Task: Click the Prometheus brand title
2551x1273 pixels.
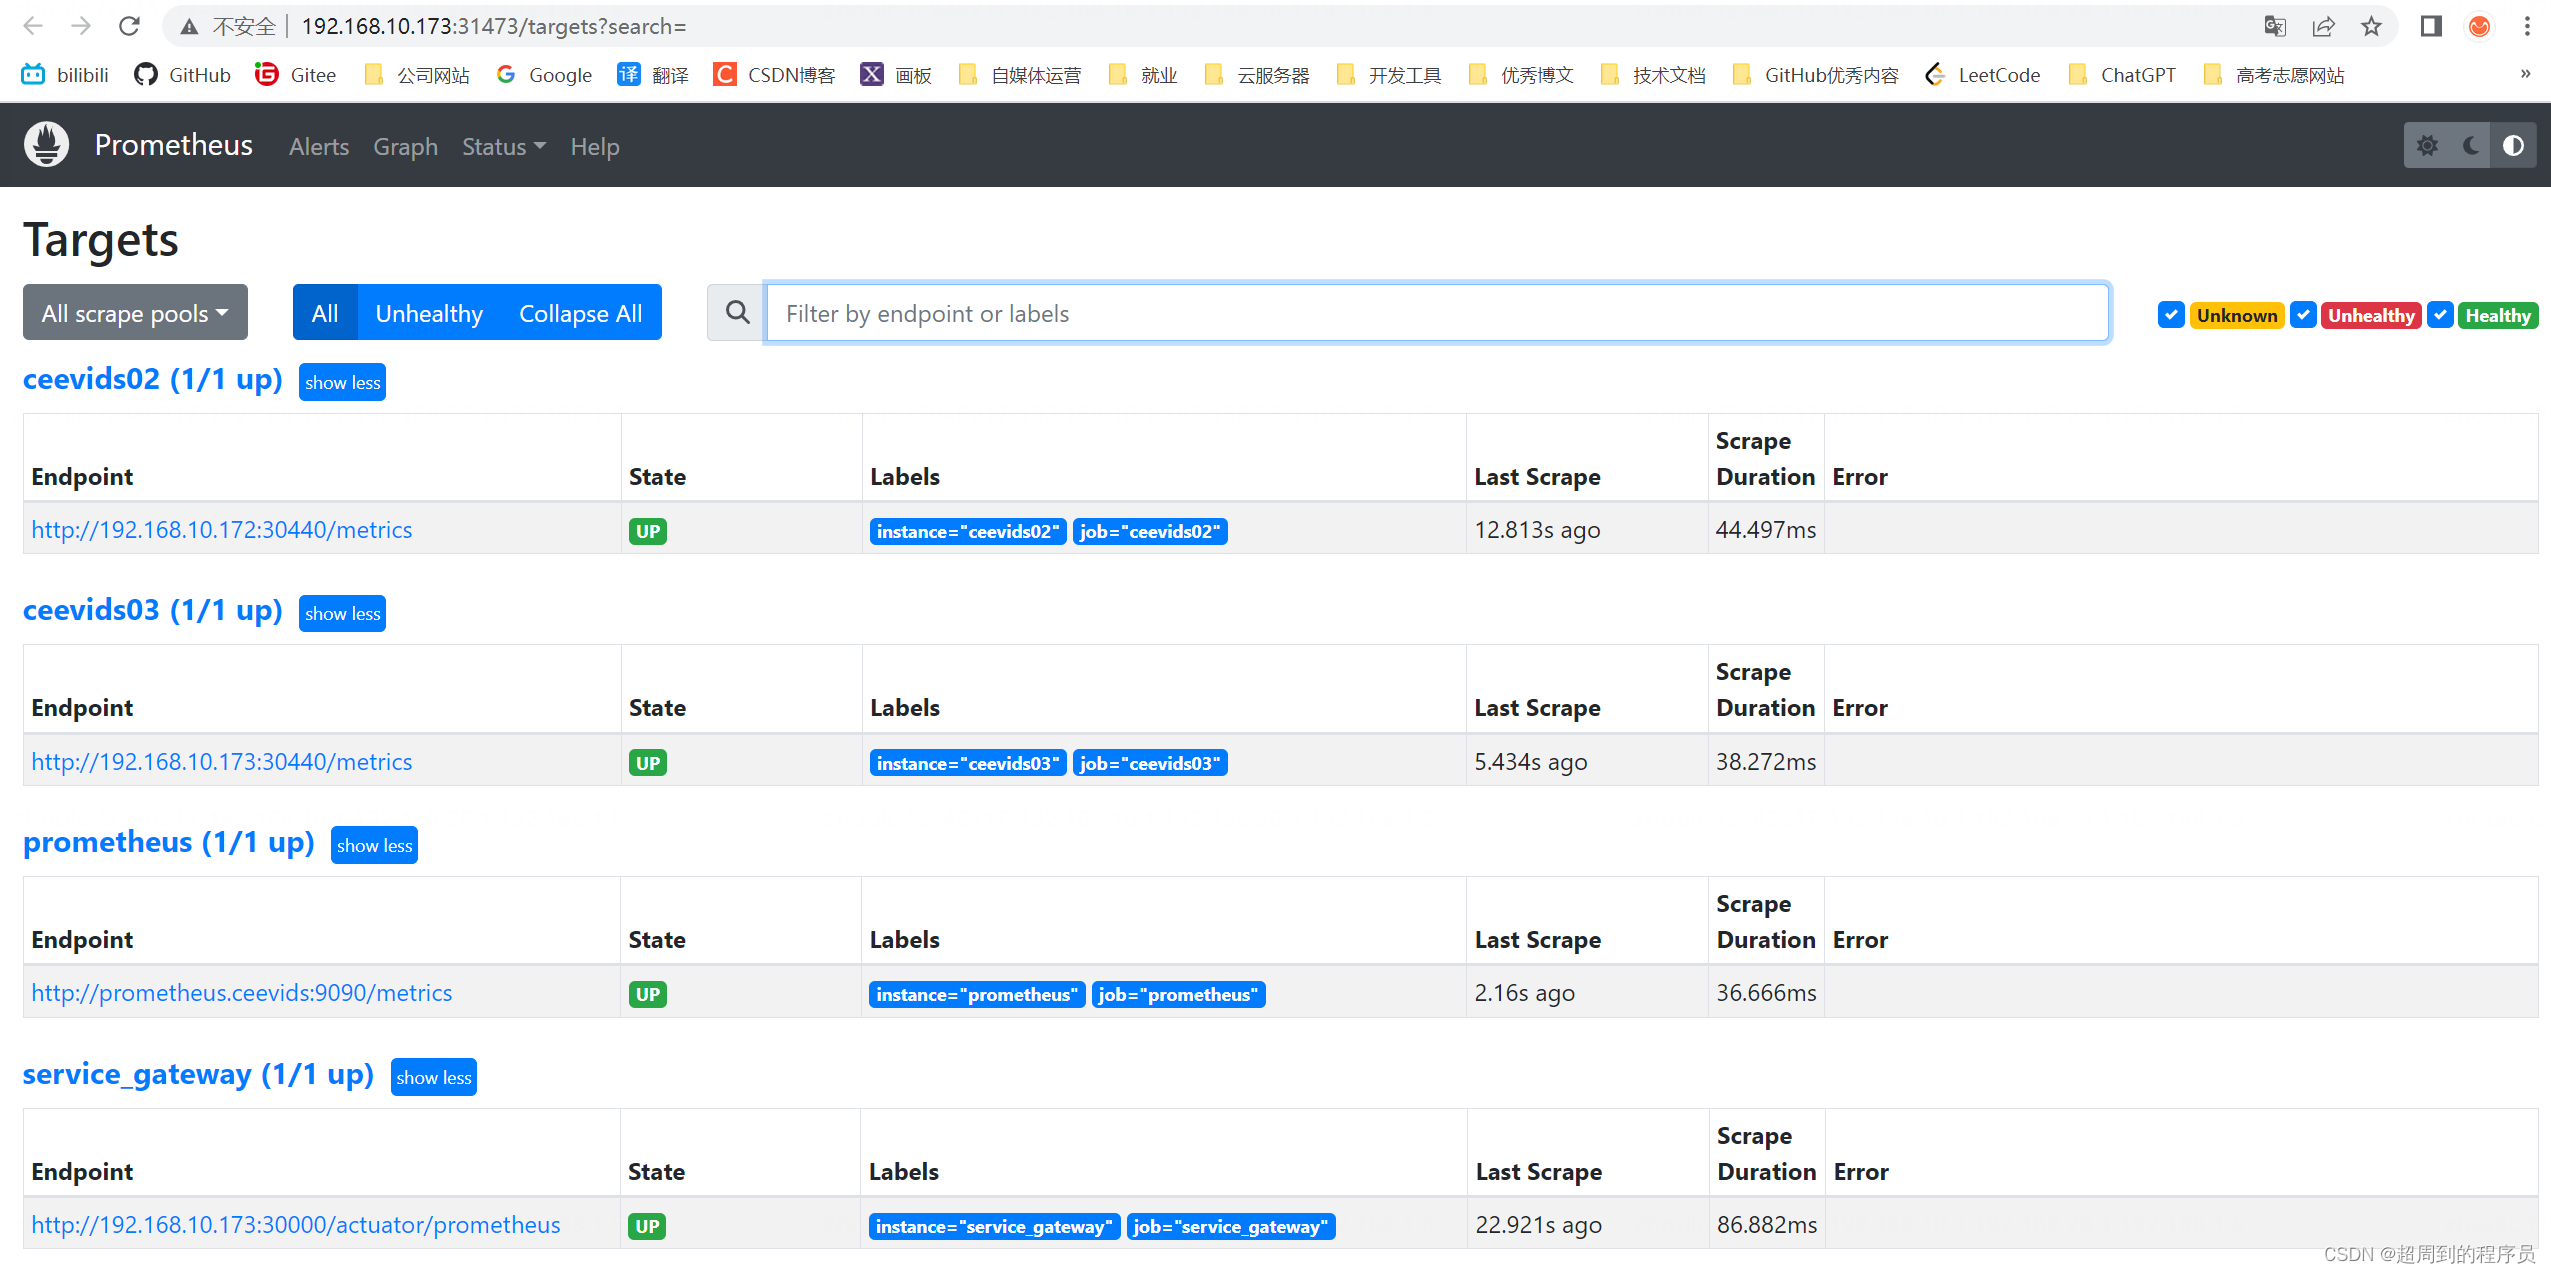Action: click(174, 145)
